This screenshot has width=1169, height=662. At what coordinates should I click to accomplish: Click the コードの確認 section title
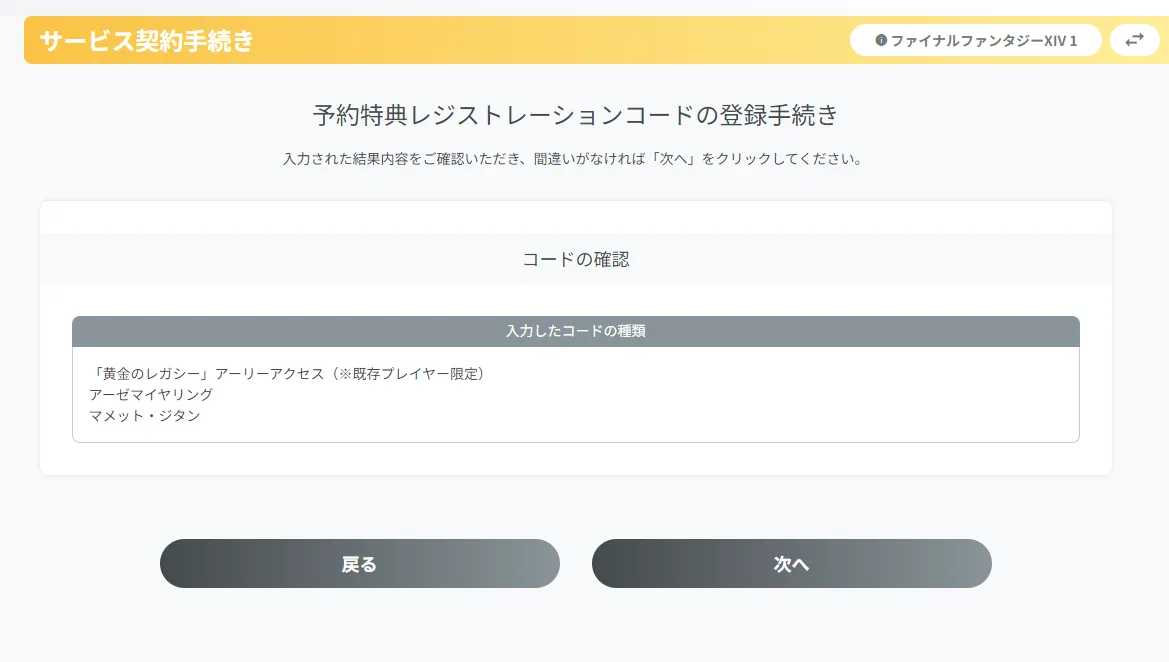(x=575, y=259)
